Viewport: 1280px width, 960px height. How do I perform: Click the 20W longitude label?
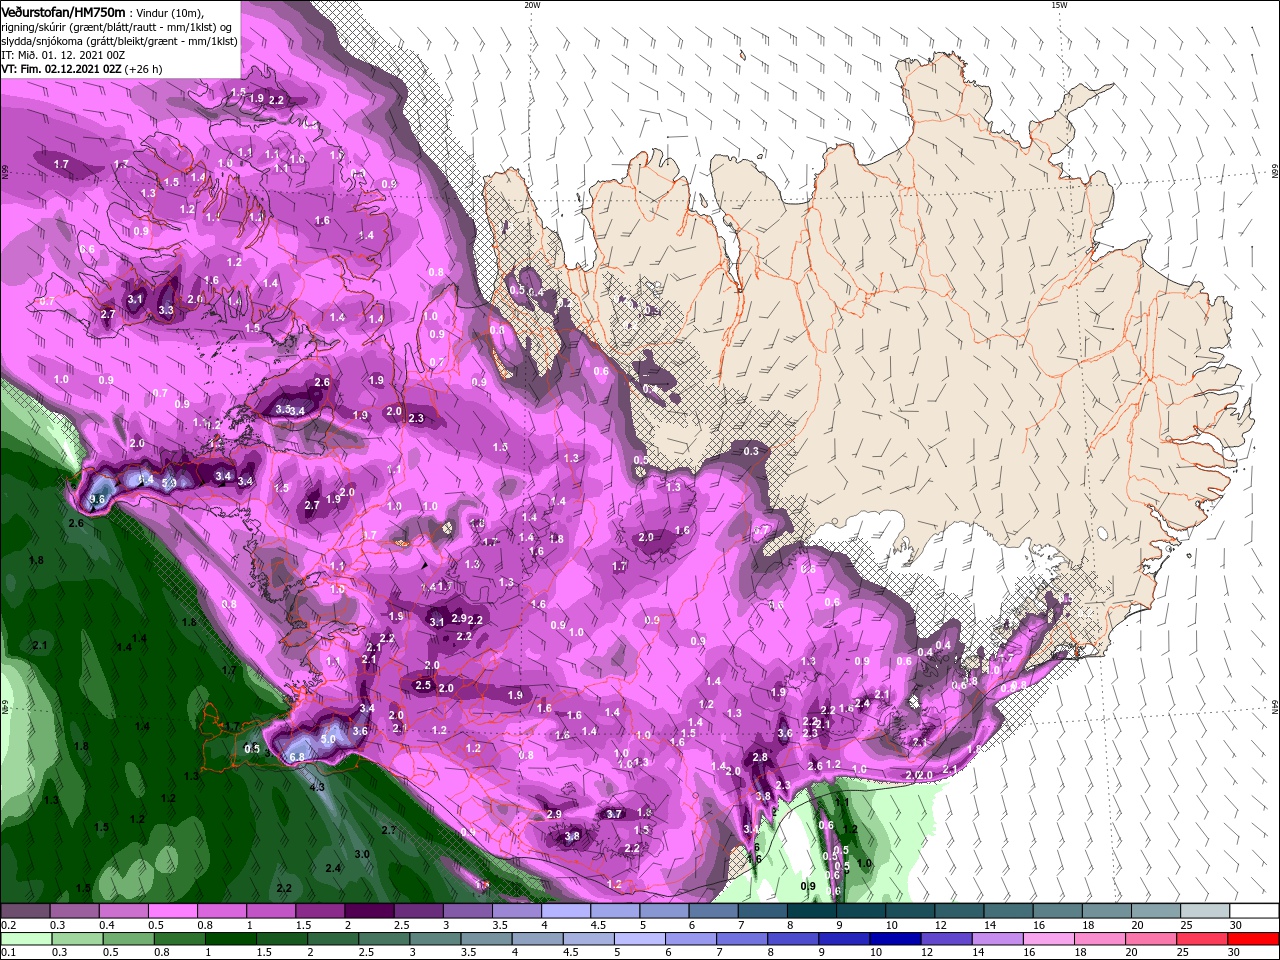(532, 5)
